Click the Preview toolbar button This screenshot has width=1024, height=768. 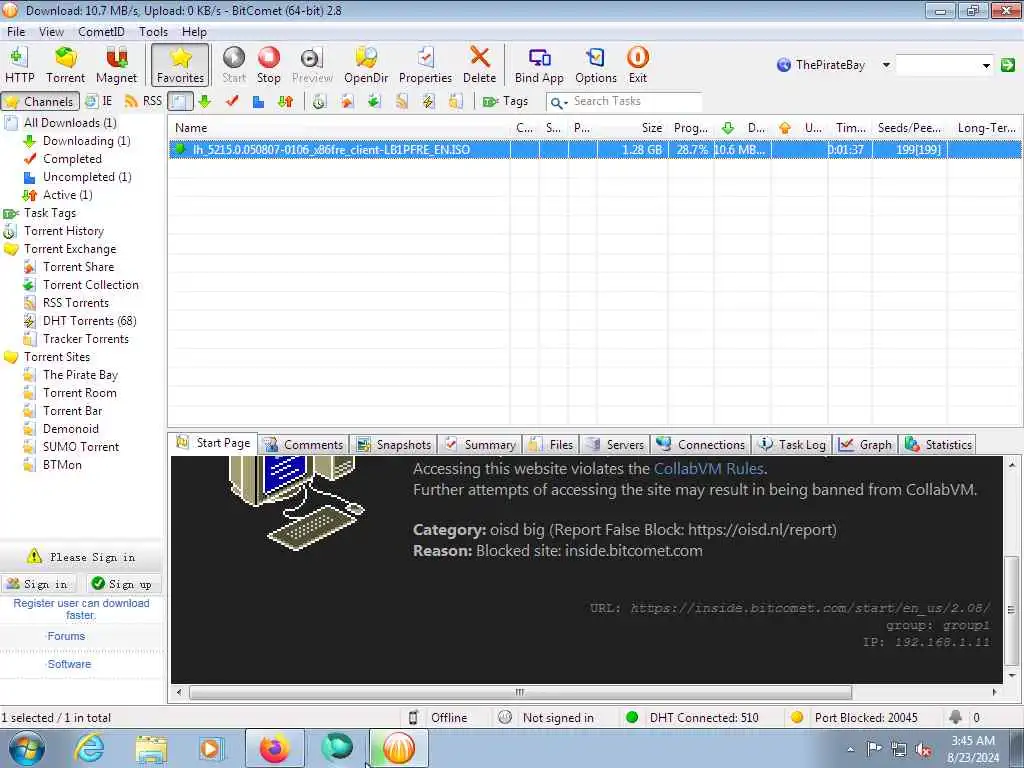point(312,65)
